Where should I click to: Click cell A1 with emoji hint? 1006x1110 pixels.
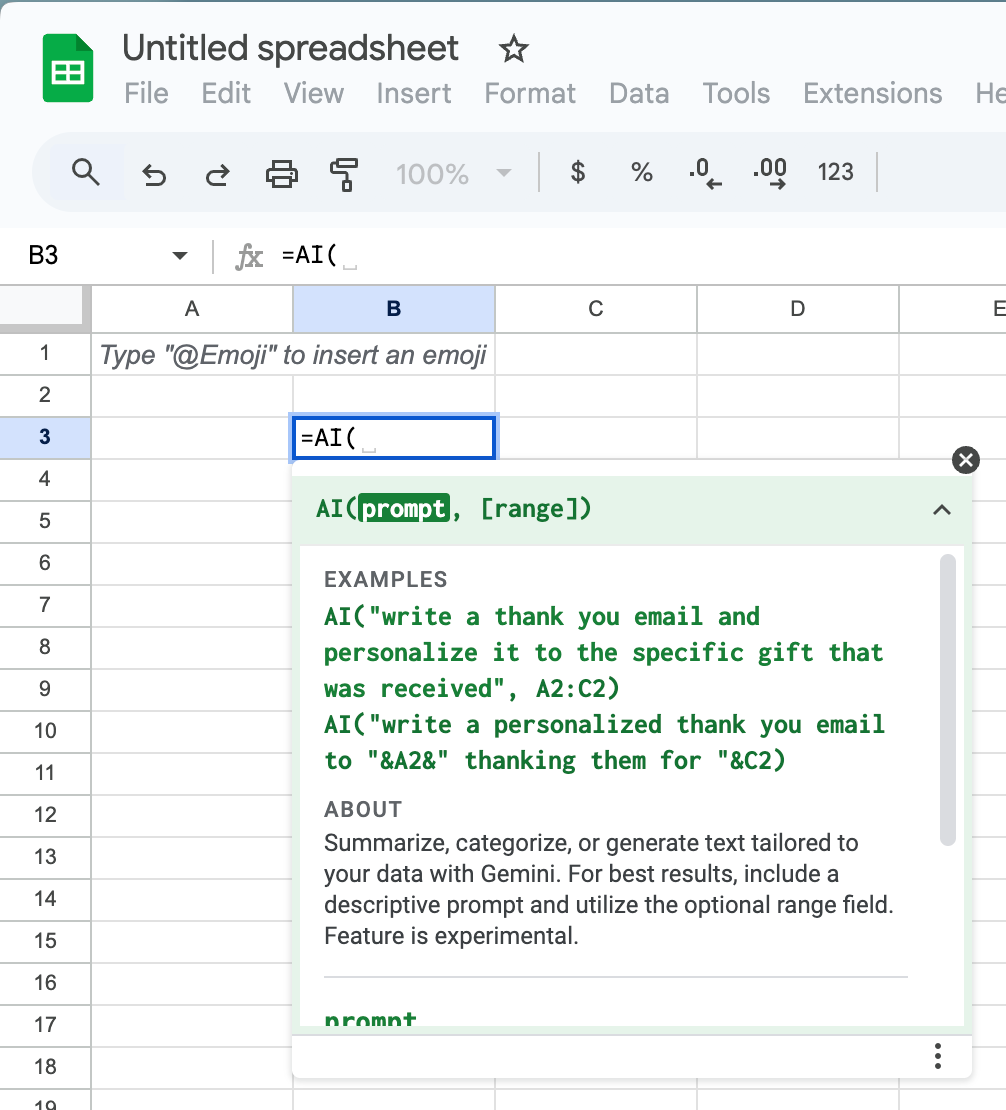[x=192, y=354]
